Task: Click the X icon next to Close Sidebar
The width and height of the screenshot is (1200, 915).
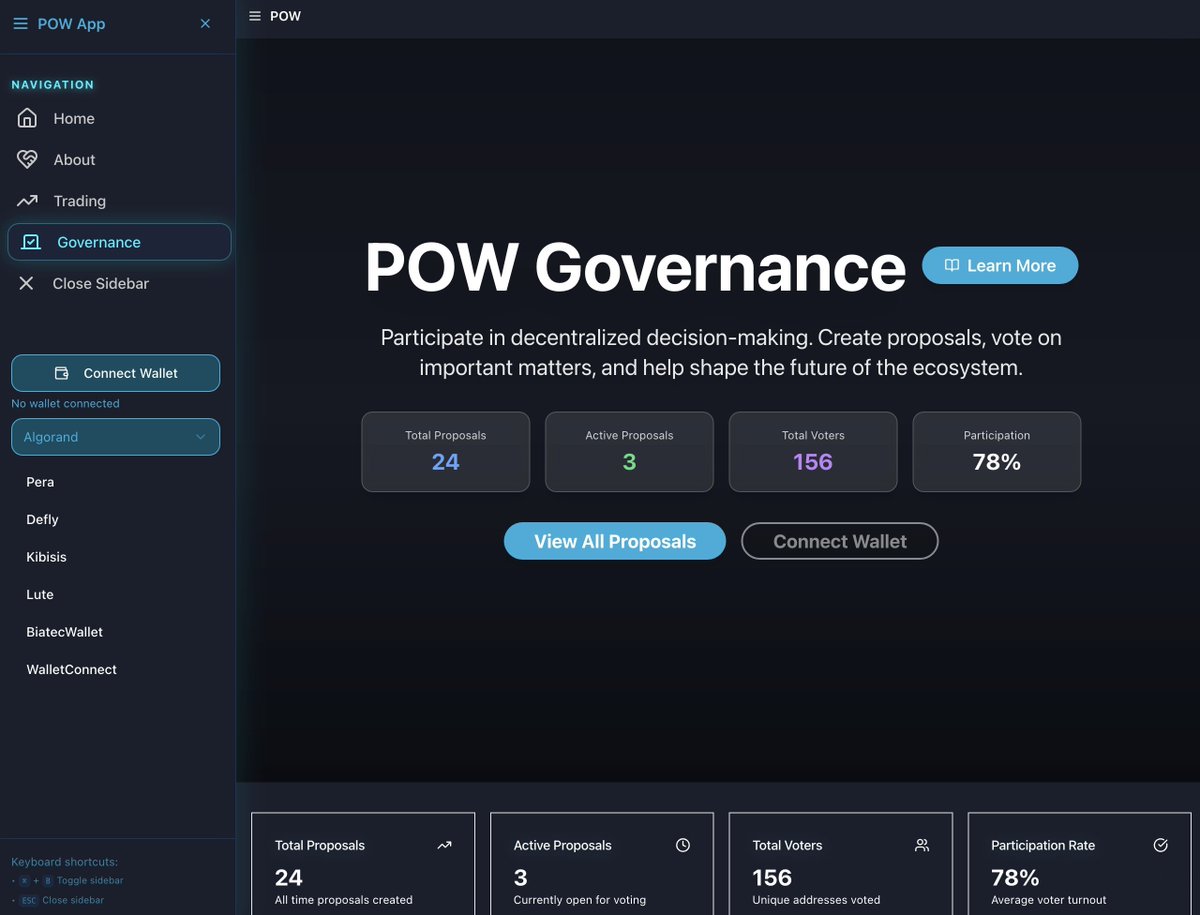Action: click(x=27, y=283)
